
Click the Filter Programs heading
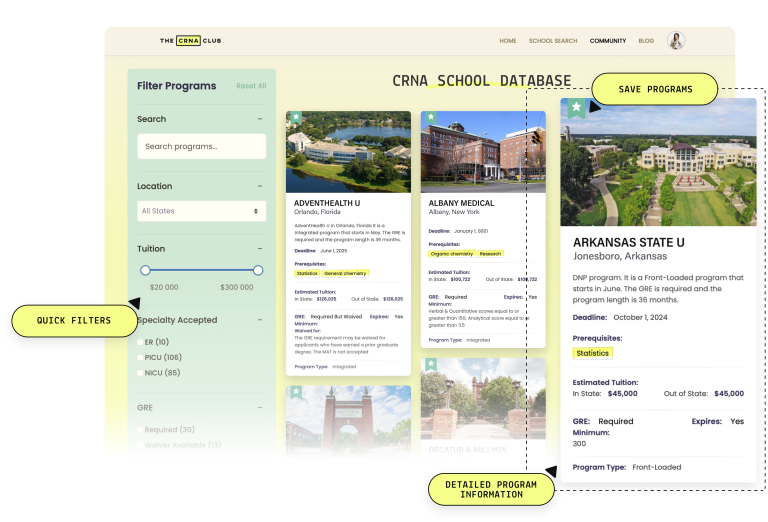(x=176, y=86)
